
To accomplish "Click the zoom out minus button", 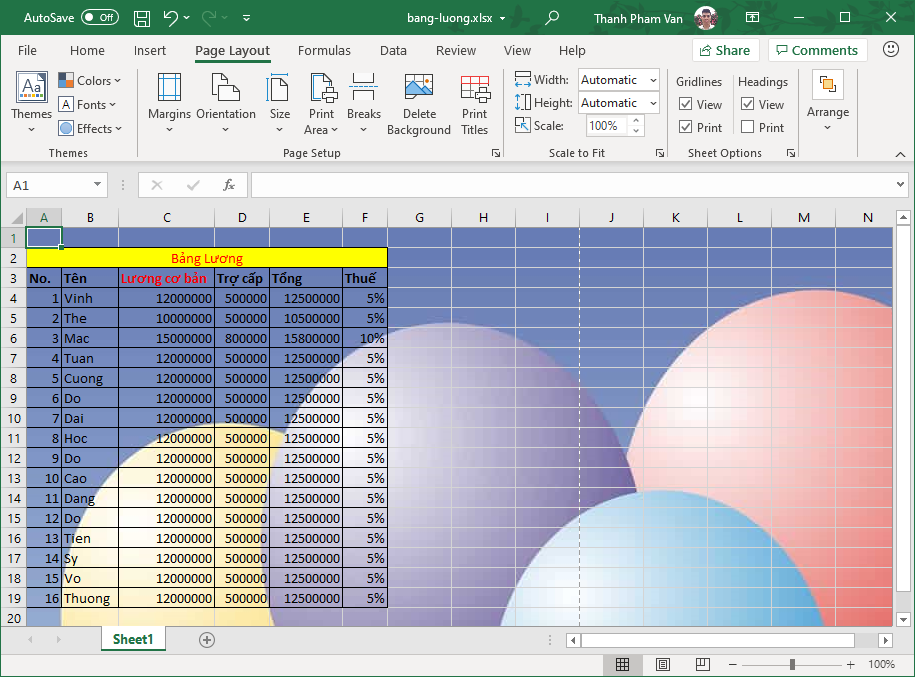I will [x=733, y=664].
